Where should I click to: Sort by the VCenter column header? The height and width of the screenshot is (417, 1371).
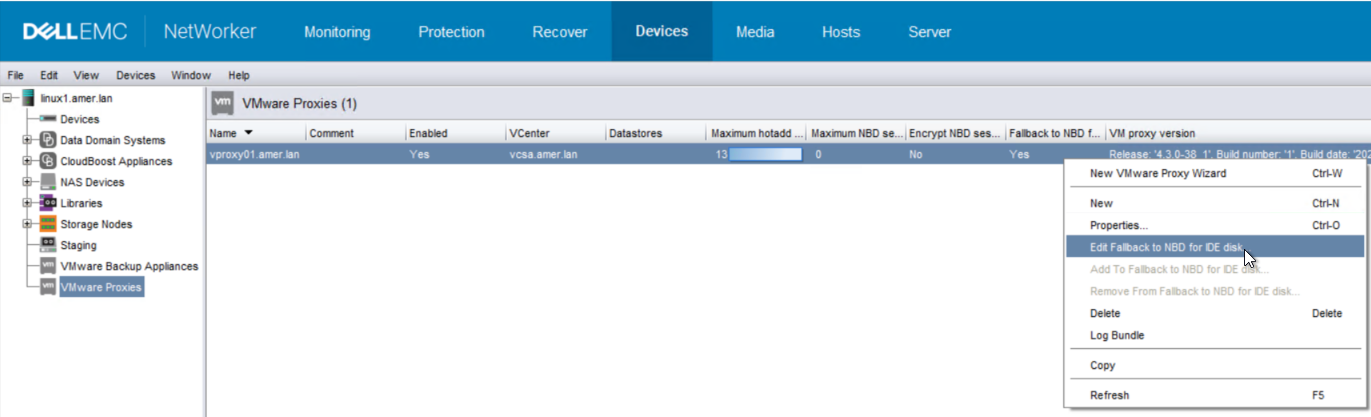pos(556,133)
